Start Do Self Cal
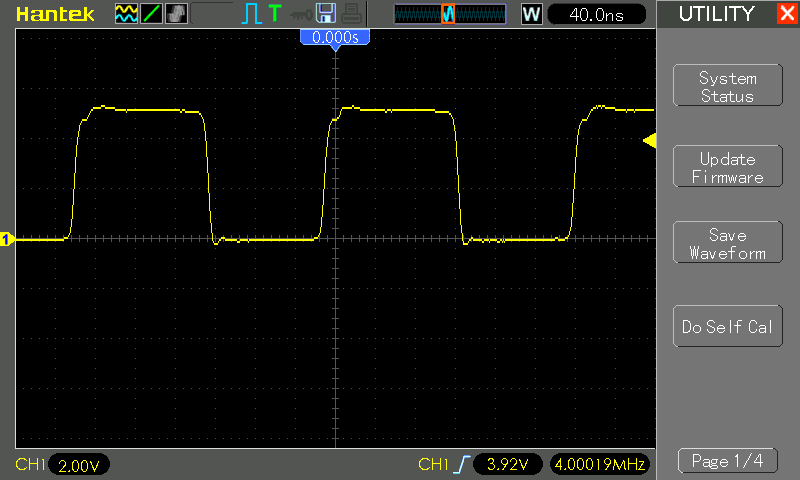 click(728, 326)
